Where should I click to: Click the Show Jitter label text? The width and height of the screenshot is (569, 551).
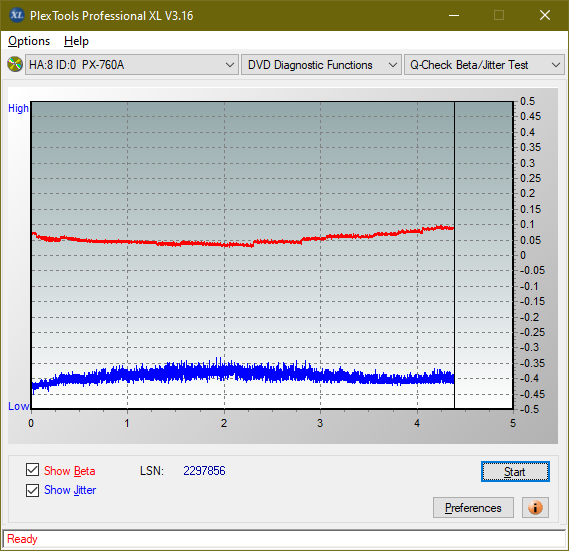point(70,490)
